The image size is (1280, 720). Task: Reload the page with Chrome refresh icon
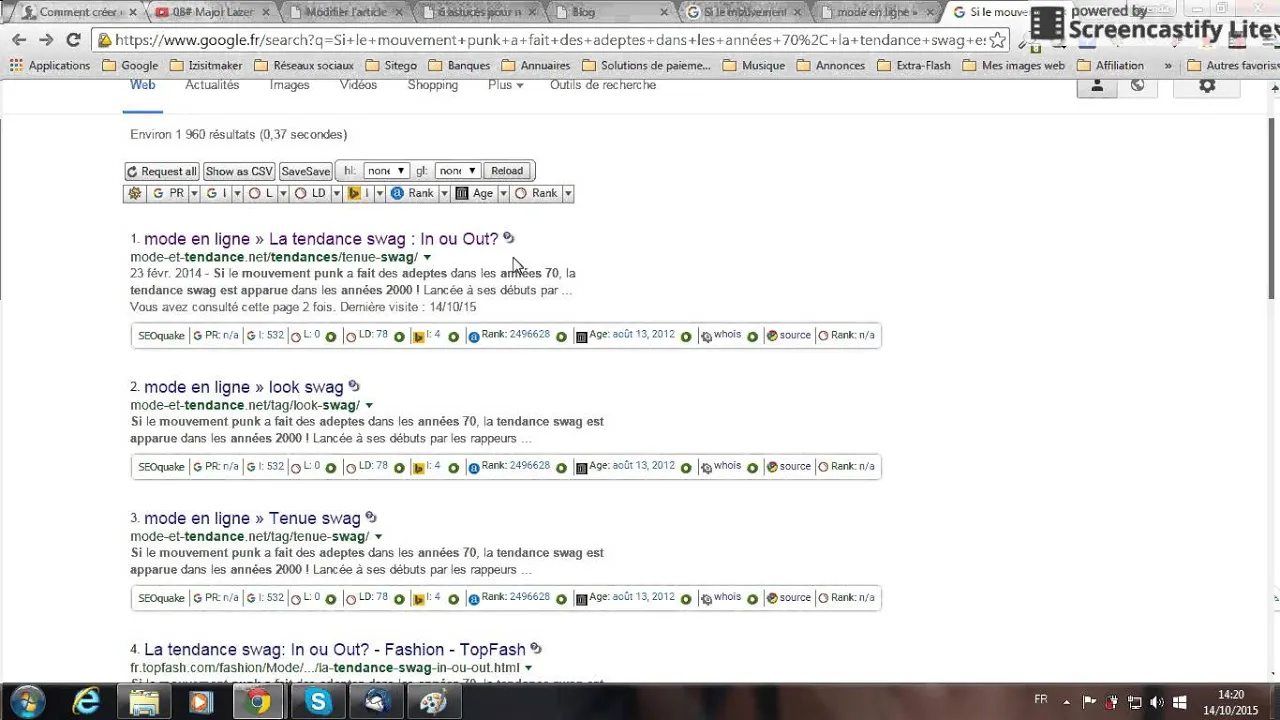pyautogui.click(x=73, y=40)
